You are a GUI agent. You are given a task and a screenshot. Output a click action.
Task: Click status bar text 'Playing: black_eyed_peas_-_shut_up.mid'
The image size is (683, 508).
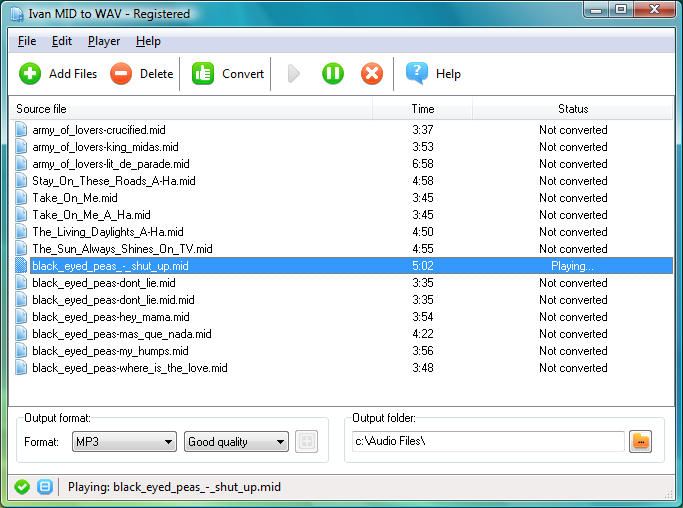pos(174,487)
